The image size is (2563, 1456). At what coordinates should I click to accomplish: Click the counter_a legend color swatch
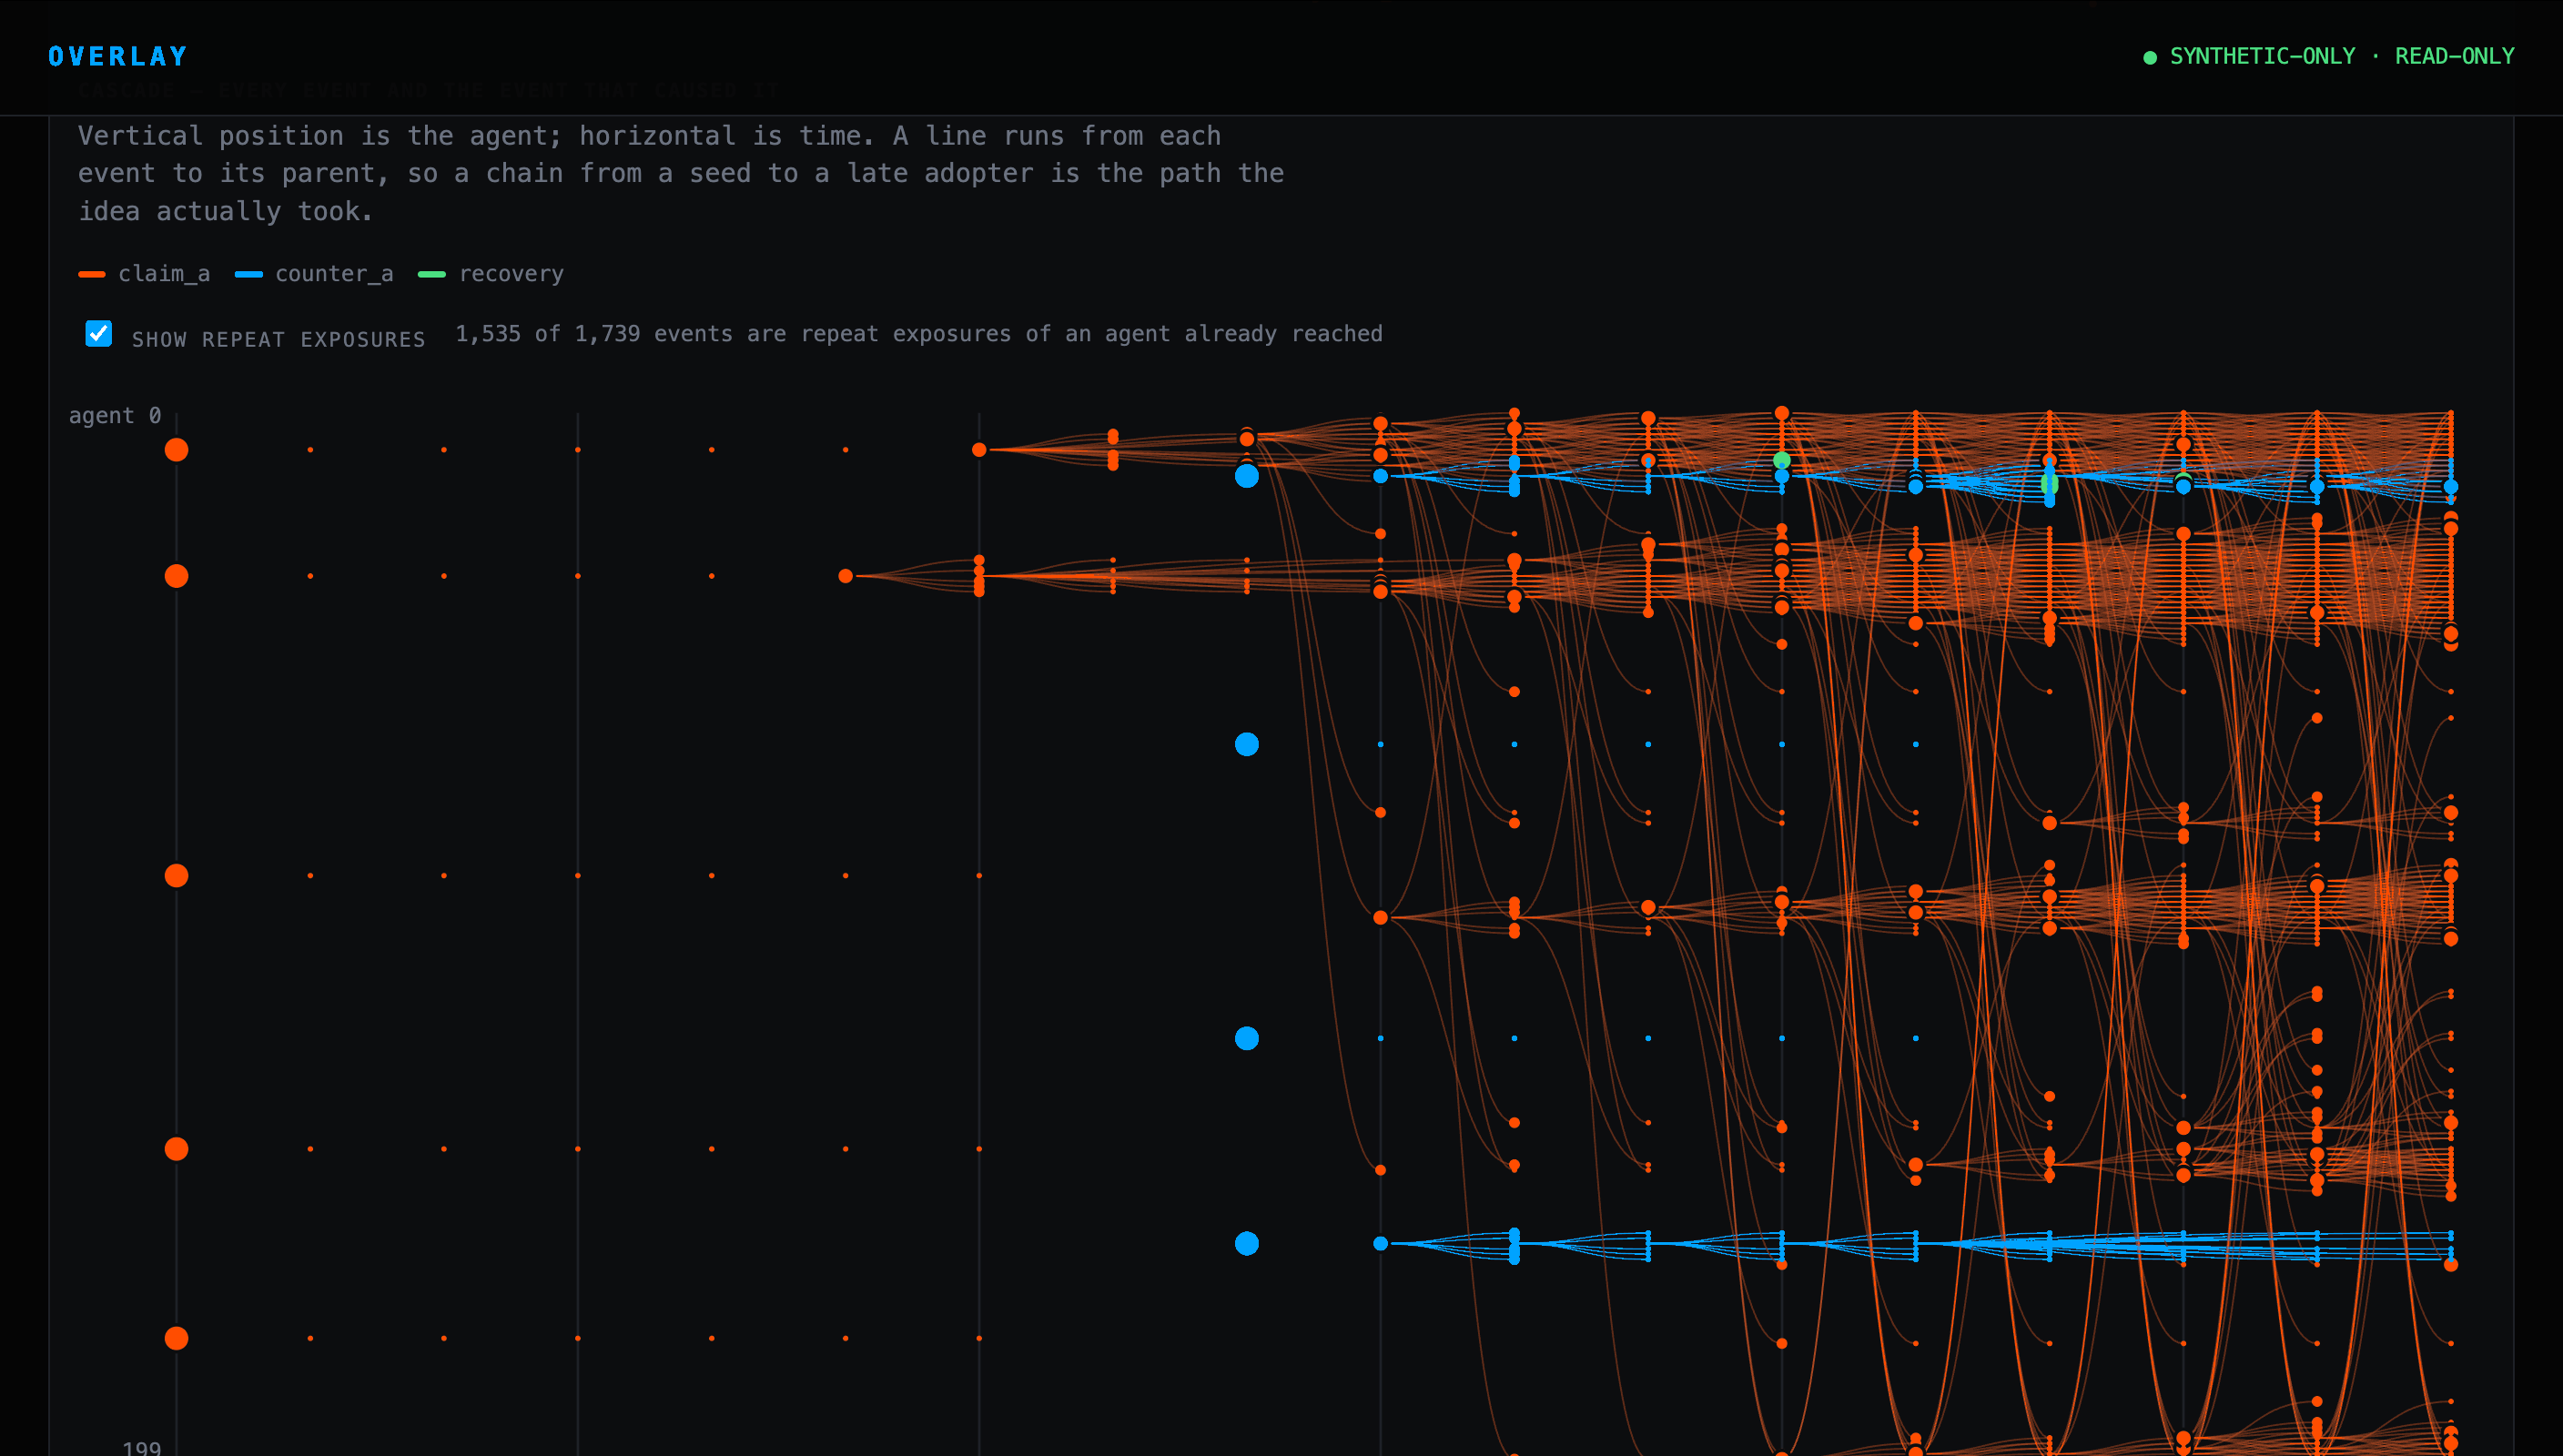point(249,274)
